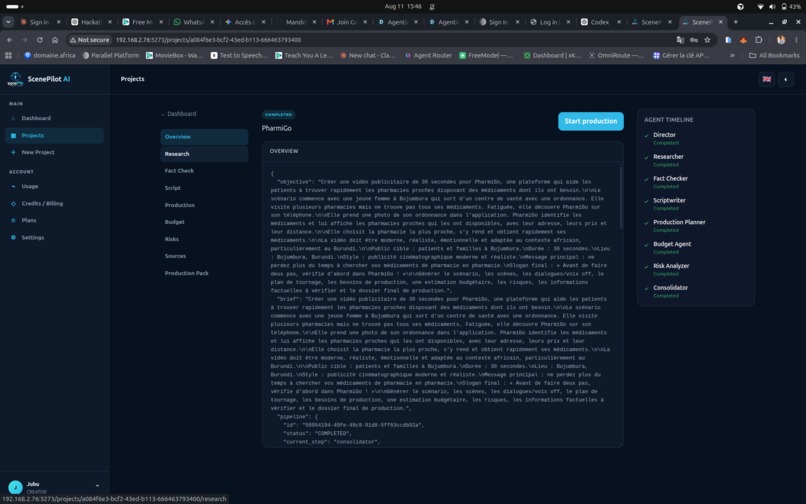Screen dimensions: 806x504
Task: Click the browser Forward arrow
Action: [24, 40]
